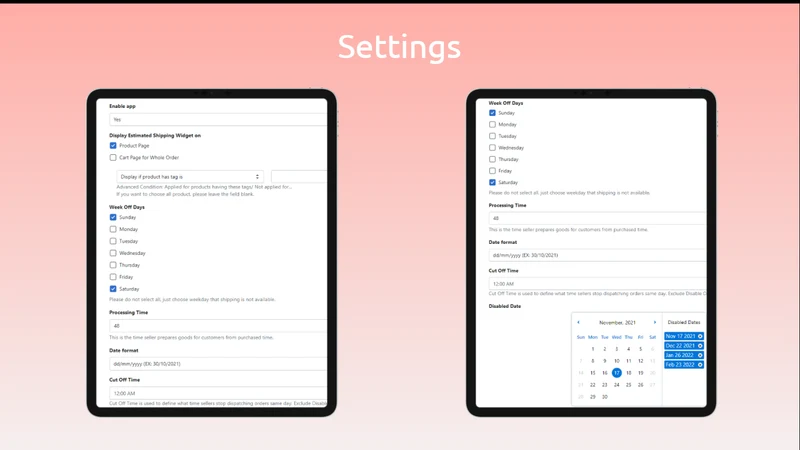The image size is (800, 450).
Task: Open the Enable app dropdown
Action: (218, 119)
